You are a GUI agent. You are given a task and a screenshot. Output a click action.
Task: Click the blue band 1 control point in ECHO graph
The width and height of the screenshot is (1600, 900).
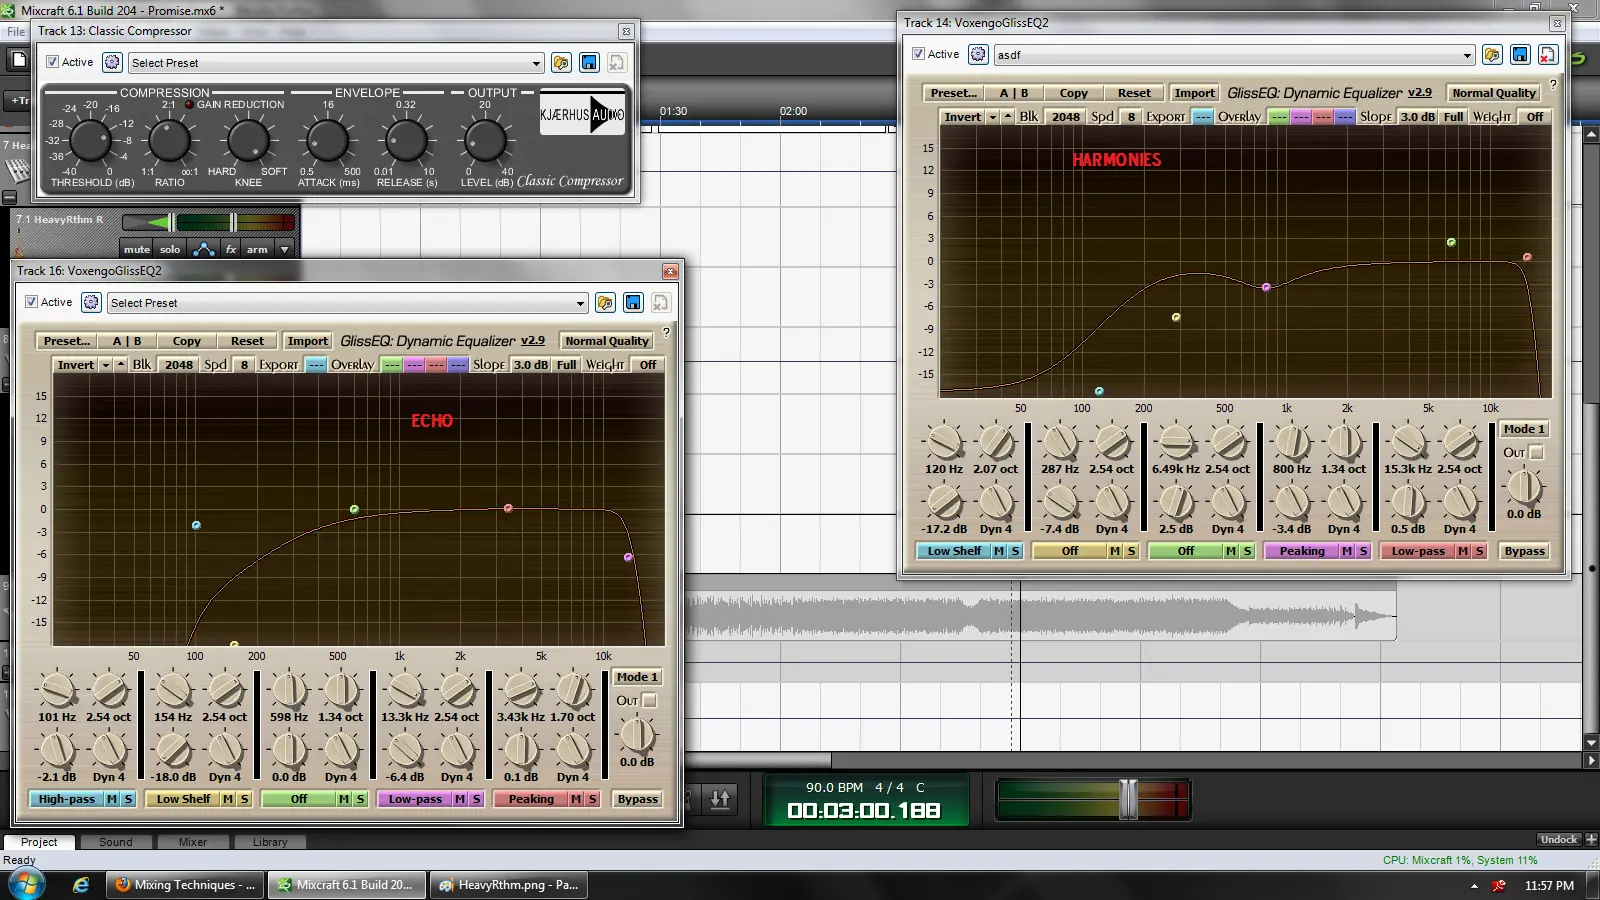[196, 525]
